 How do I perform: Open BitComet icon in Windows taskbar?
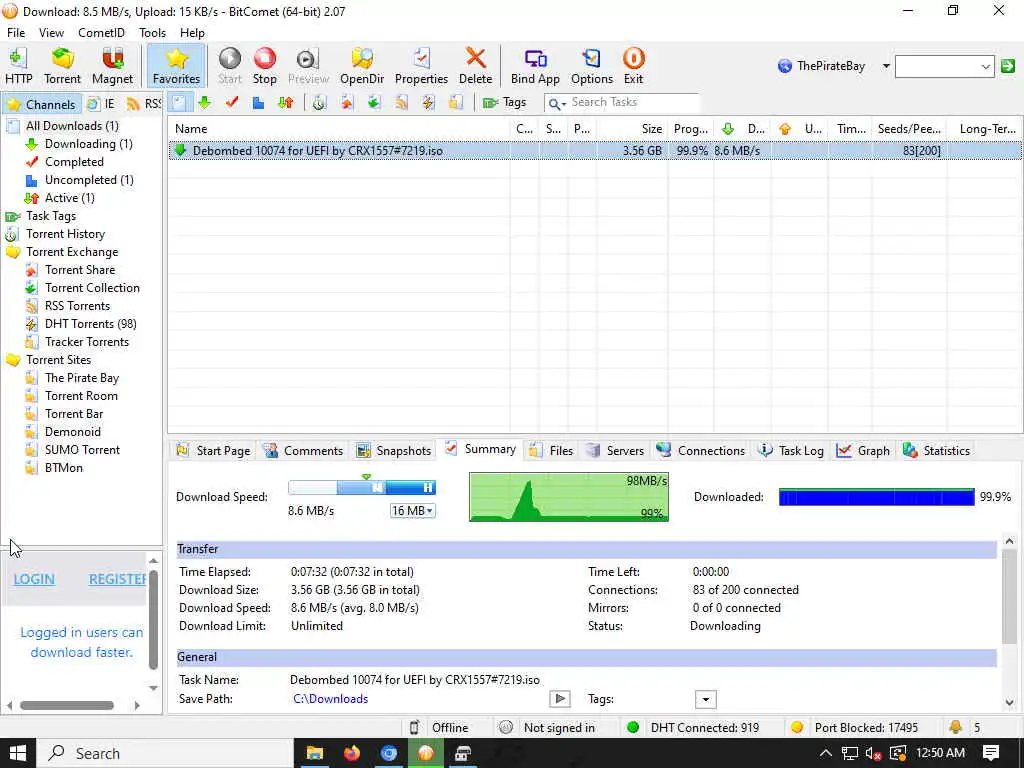[x=426, y=753]
